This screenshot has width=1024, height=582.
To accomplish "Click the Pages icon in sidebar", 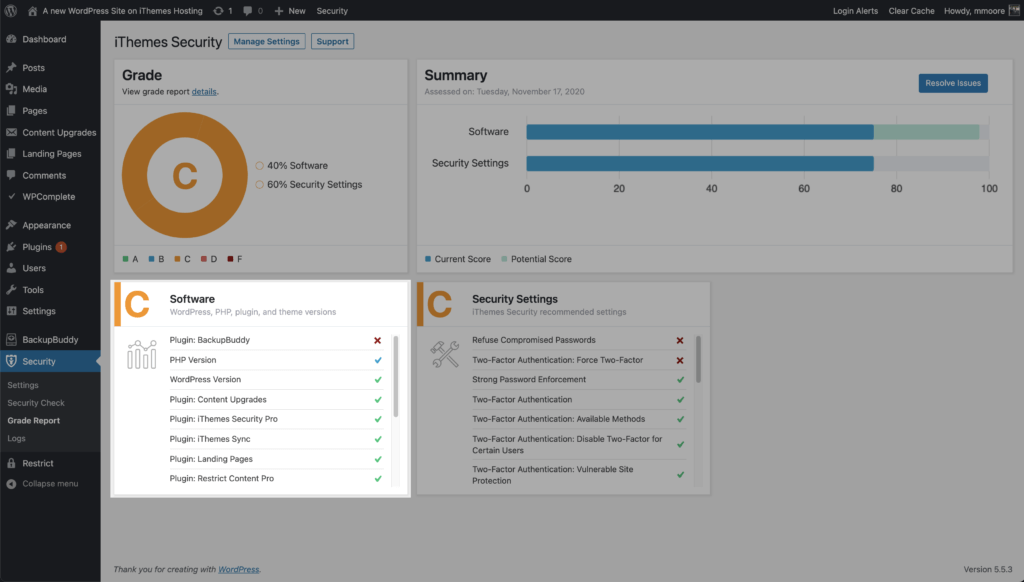I will (x=11, y=110).
